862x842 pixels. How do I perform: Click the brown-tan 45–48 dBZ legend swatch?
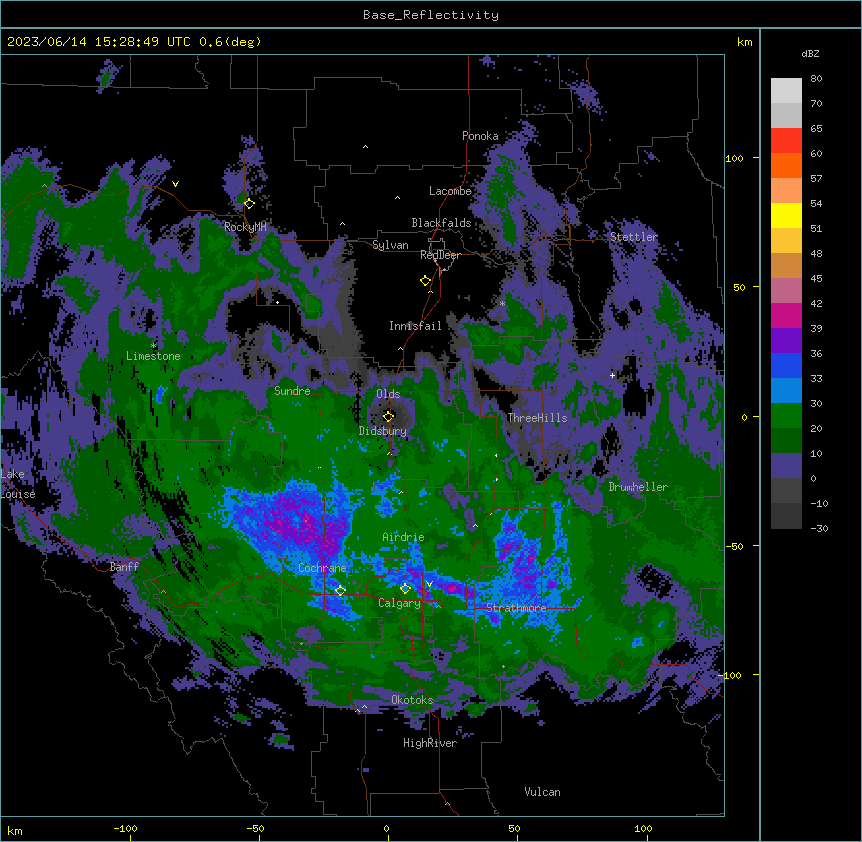click(x=786, y=265)
